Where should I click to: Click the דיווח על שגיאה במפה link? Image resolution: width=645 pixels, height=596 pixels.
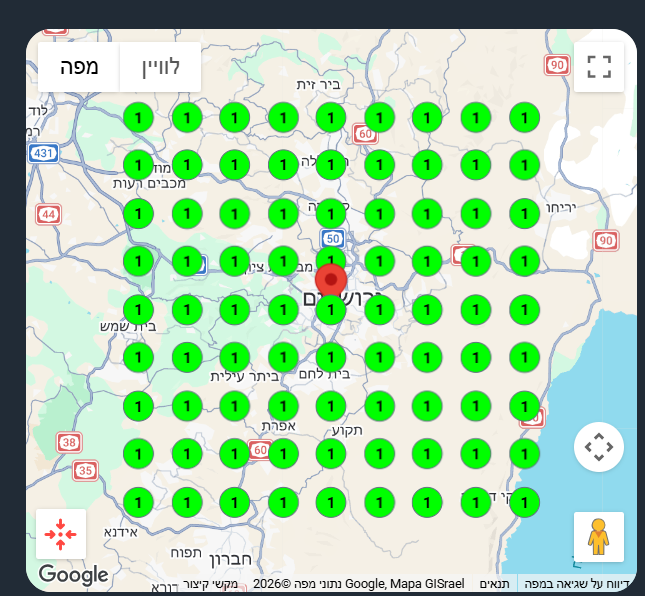(577, 584)
